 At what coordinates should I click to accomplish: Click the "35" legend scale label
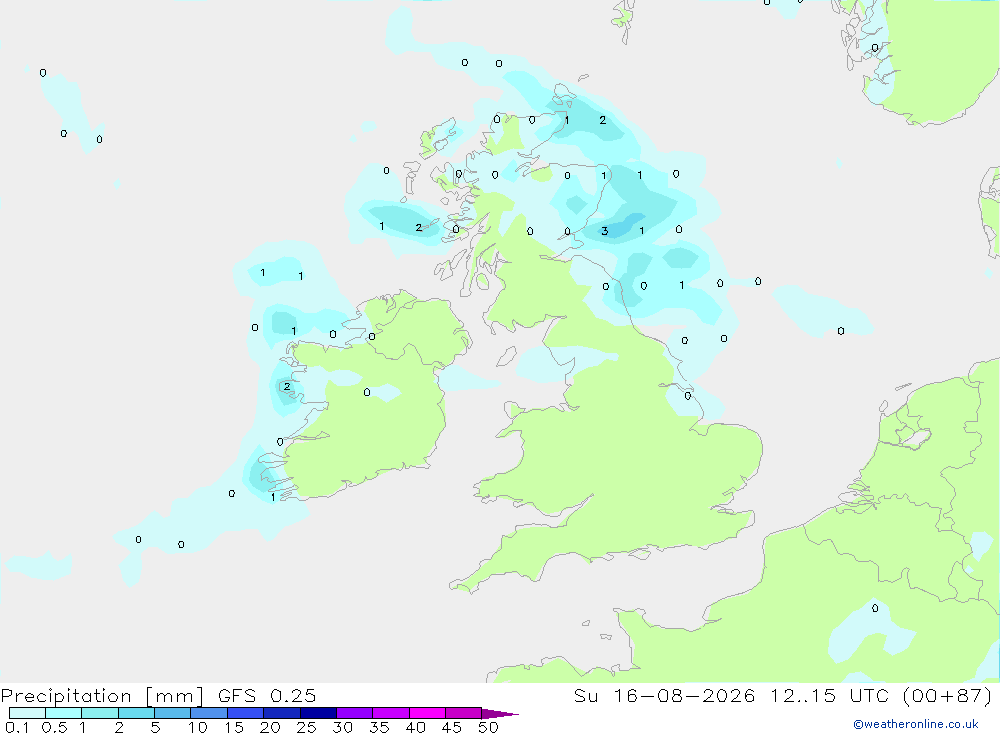379,727
